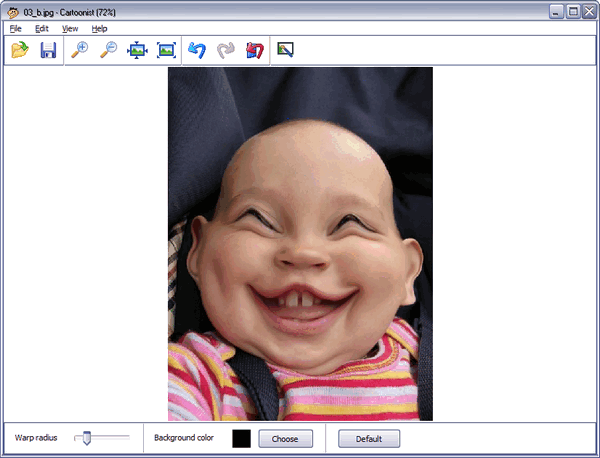Undo the last warp with the blue arrow
This screenshot has width=600, height=458.
tap(197, 50)
